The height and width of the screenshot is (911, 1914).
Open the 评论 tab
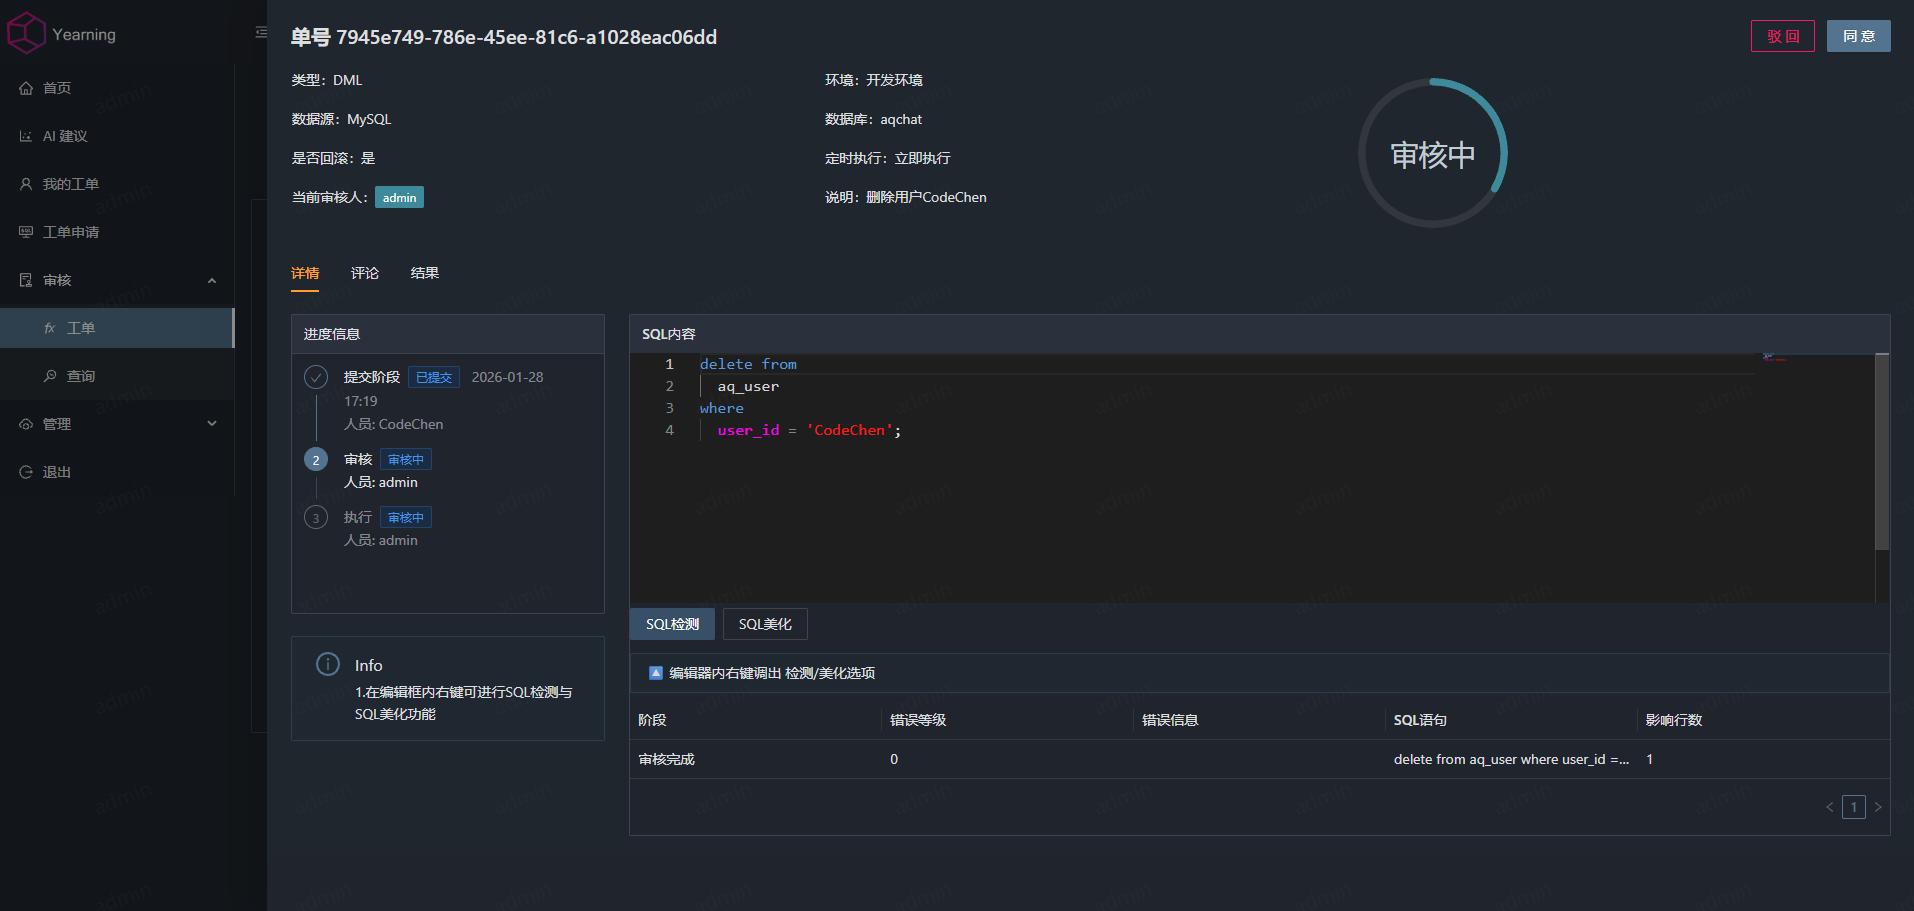tap(365, 273)
